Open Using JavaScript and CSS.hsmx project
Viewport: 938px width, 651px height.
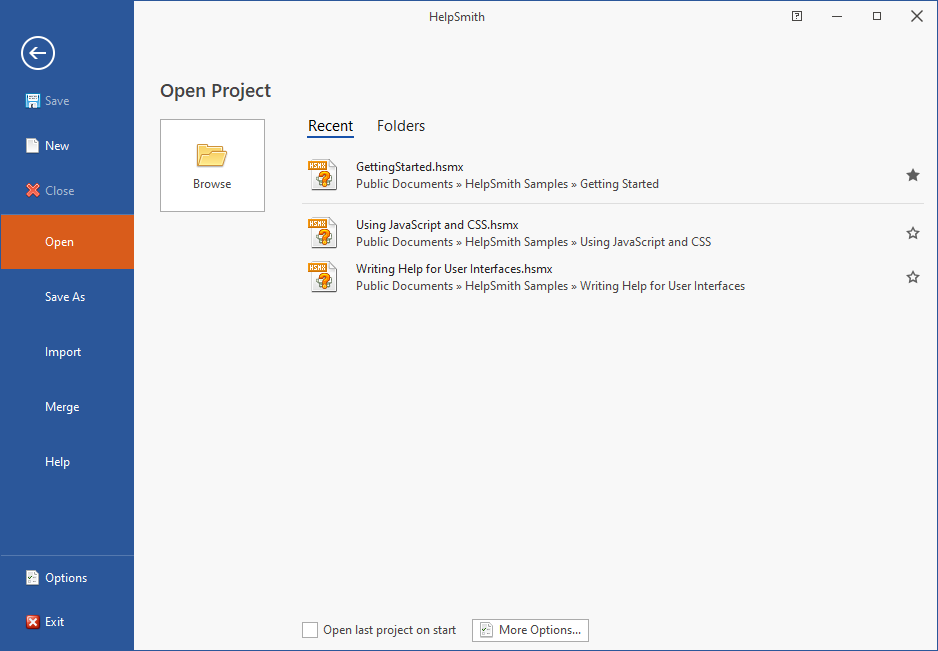coord(437,225)
